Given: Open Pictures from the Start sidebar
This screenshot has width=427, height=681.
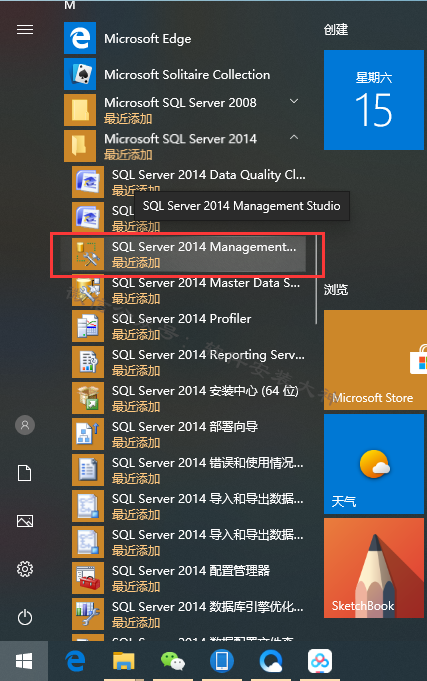Looking at the screenshot, I should point(25,521).
